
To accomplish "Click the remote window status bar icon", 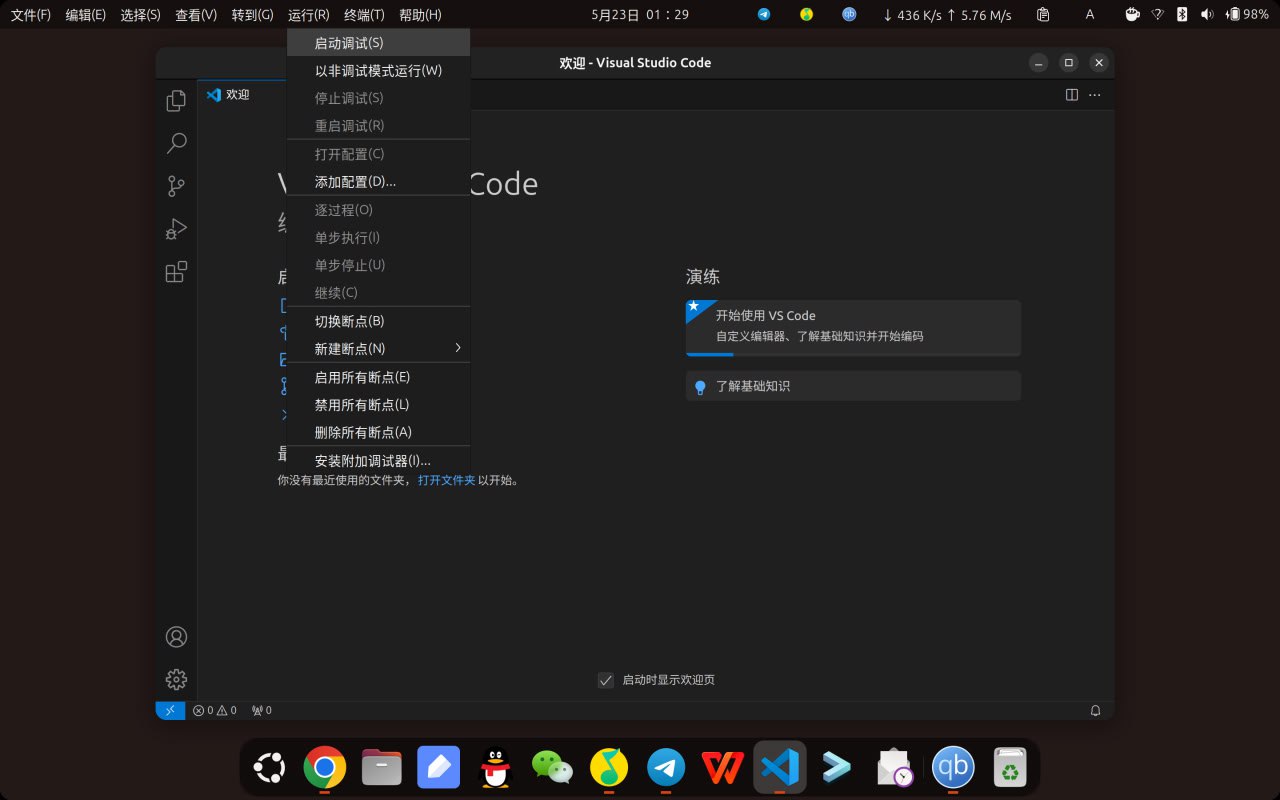I will tap(170, 710).
